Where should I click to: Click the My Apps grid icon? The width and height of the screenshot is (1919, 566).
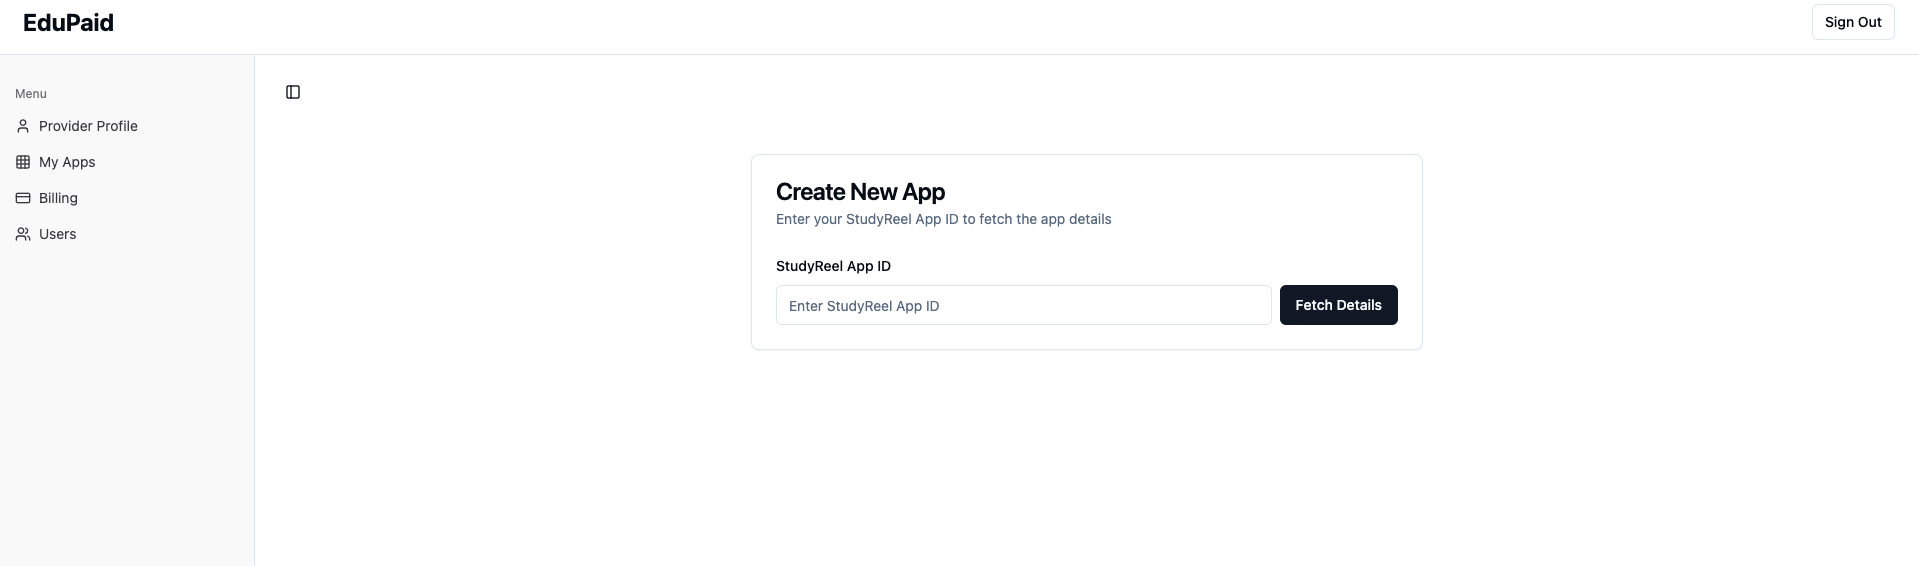pyautogui.click(x=23, y=162)
